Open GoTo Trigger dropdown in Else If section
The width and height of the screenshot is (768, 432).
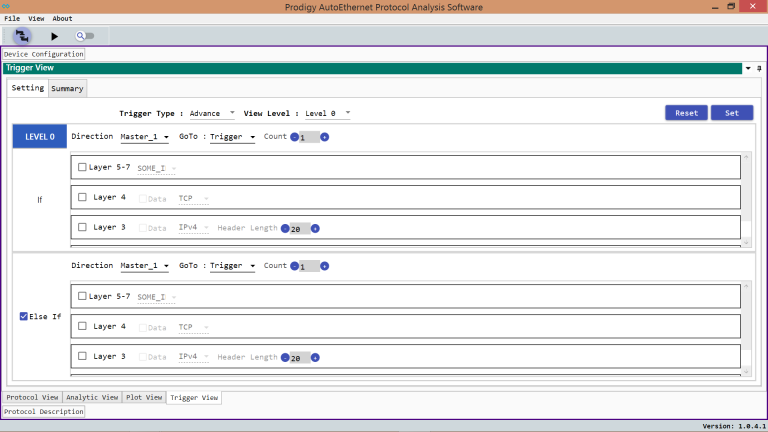(232, 265)
